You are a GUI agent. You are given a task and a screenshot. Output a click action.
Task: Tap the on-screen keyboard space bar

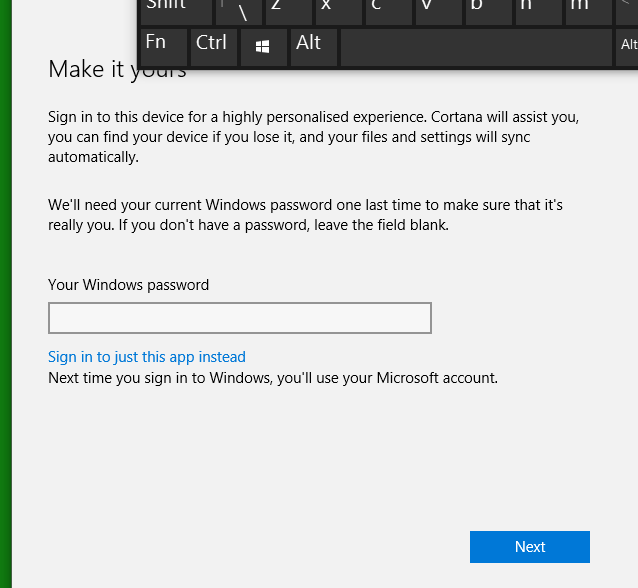click(x=476, y=47)
